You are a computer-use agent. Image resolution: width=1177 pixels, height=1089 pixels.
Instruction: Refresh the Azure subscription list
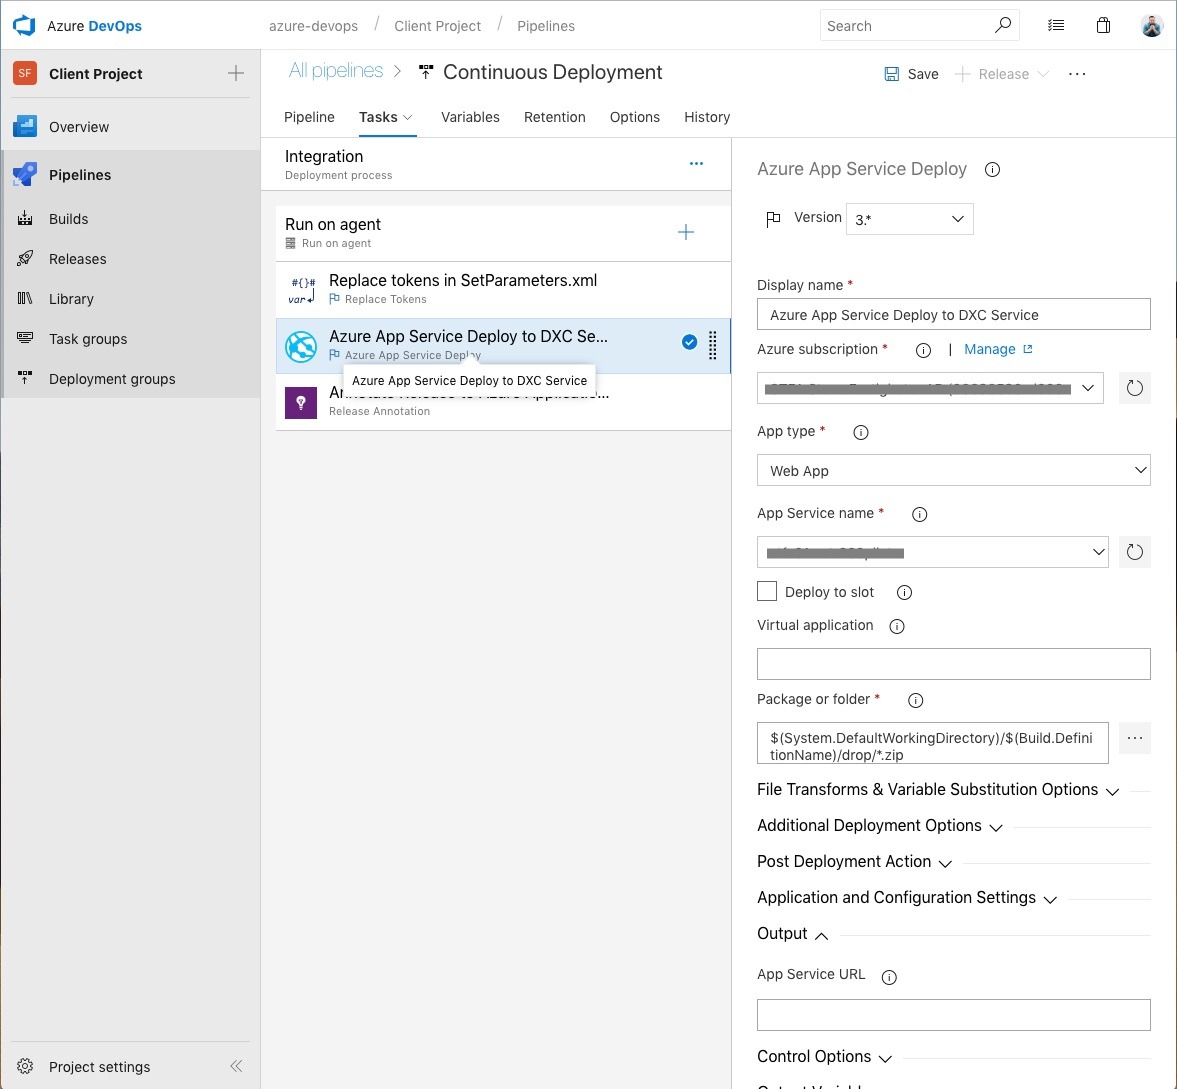tap(1134, 388)
